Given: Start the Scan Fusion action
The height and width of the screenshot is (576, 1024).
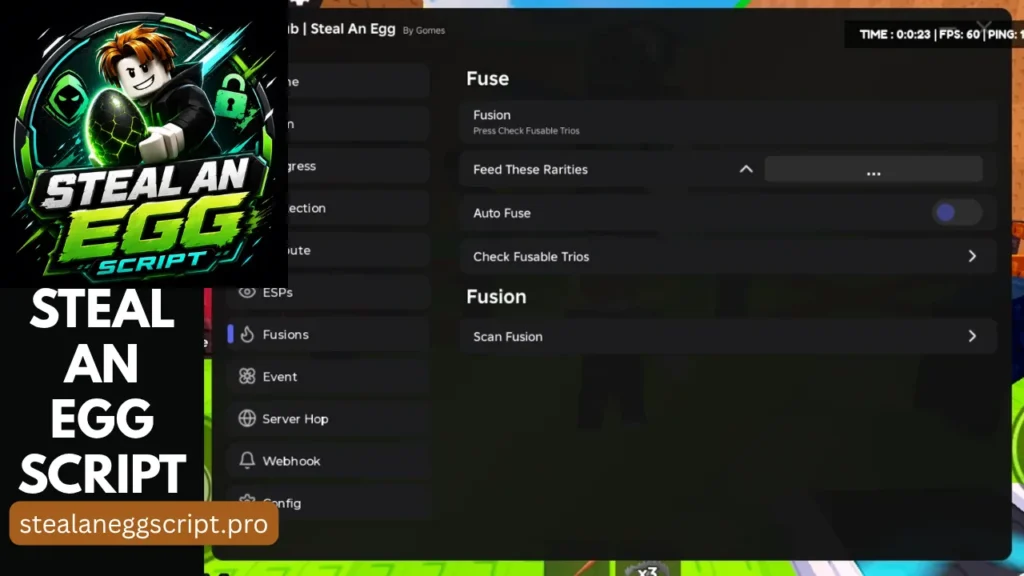Looking at the screenshot, I should pos(728,336).
